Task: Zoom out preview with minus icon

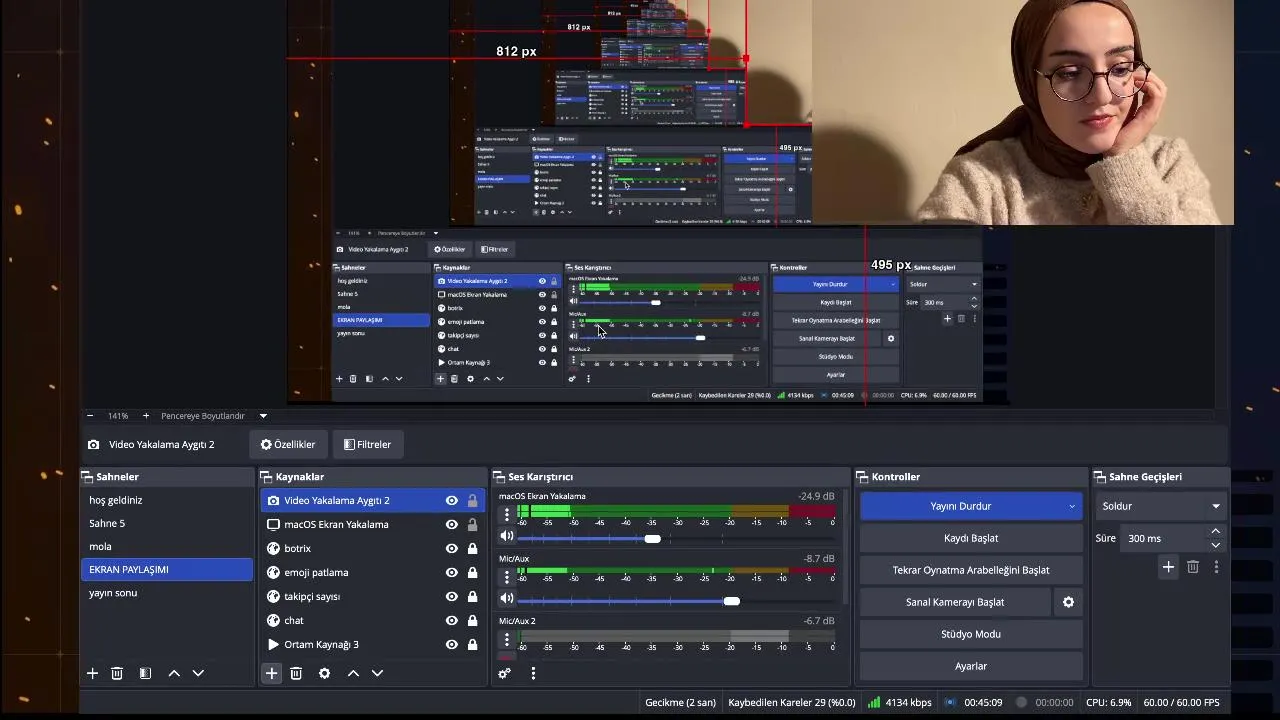Action: coord(90,416)
